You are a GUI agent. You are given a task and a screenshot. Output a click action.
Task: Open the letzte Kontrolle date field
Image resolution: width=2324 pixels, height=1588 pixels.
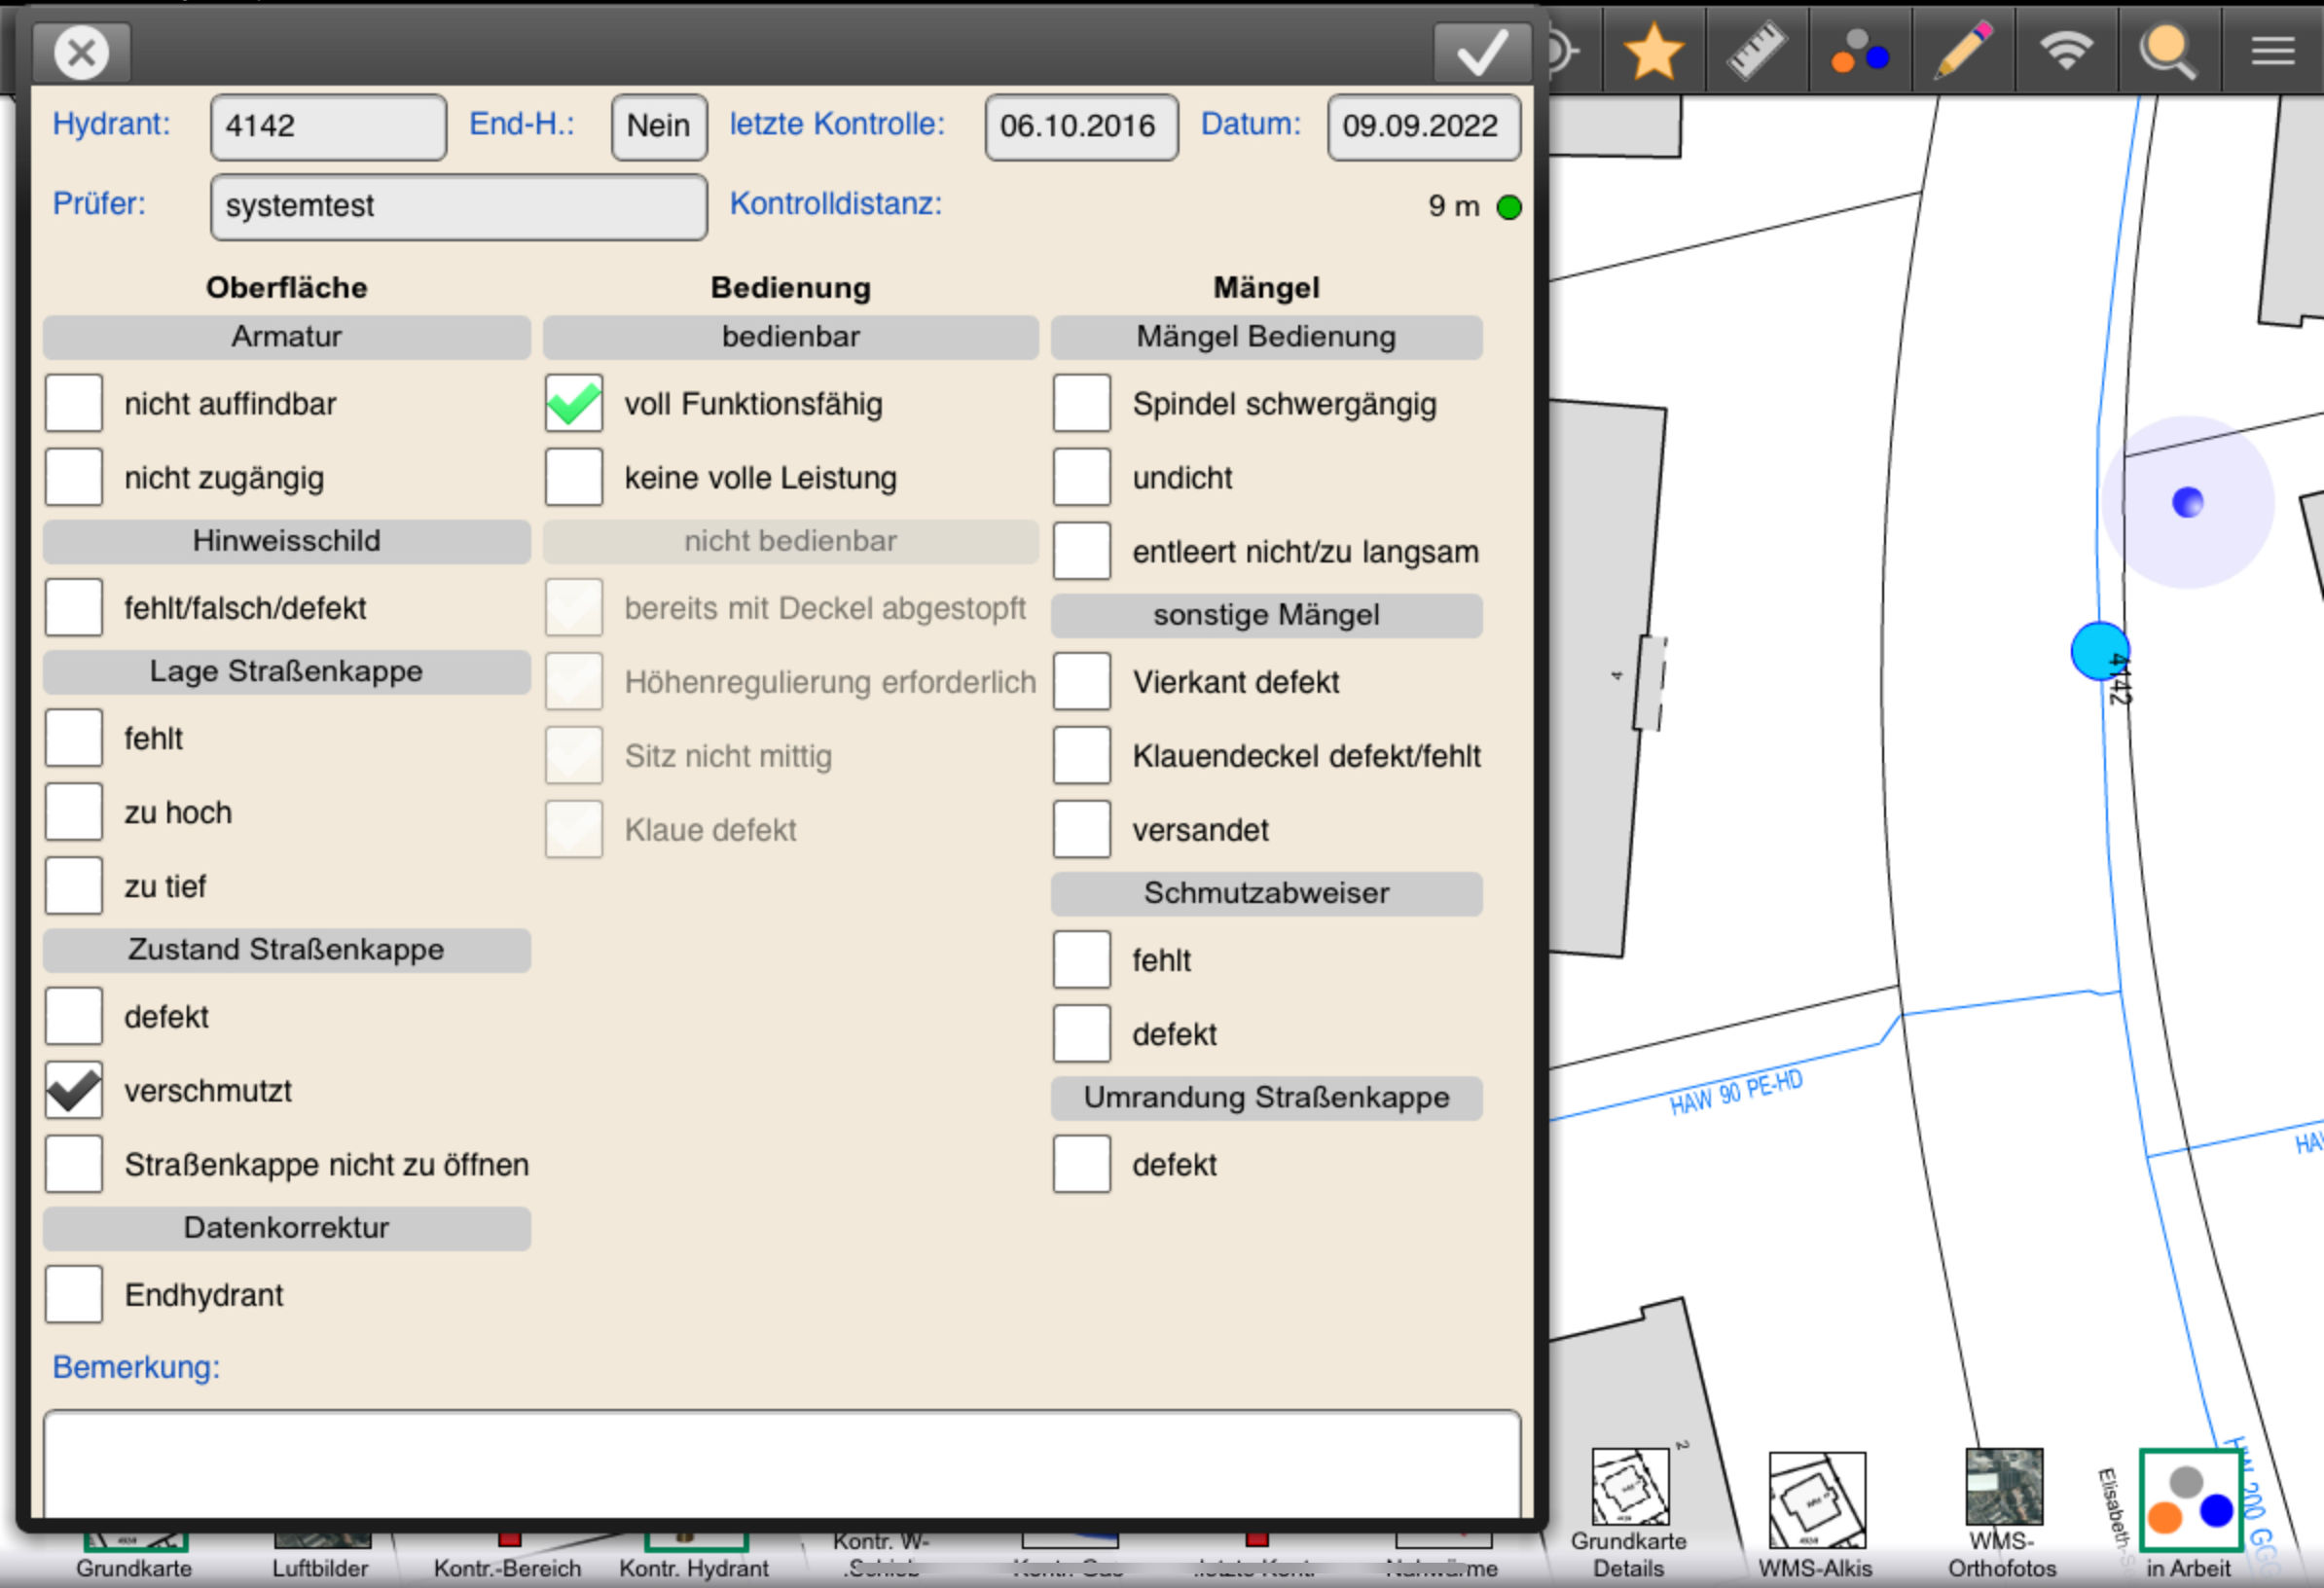(x=1080, y=127)
